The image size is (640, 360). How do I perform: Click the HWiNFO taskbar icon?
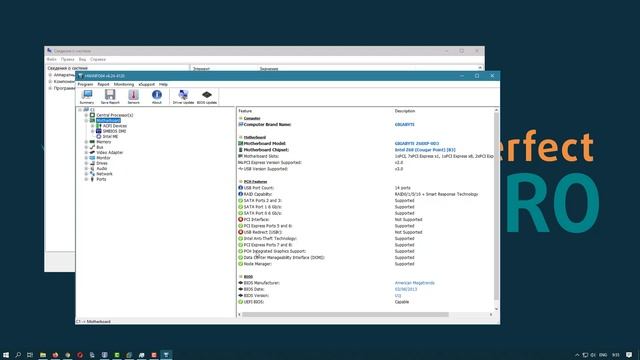[166, 355]
